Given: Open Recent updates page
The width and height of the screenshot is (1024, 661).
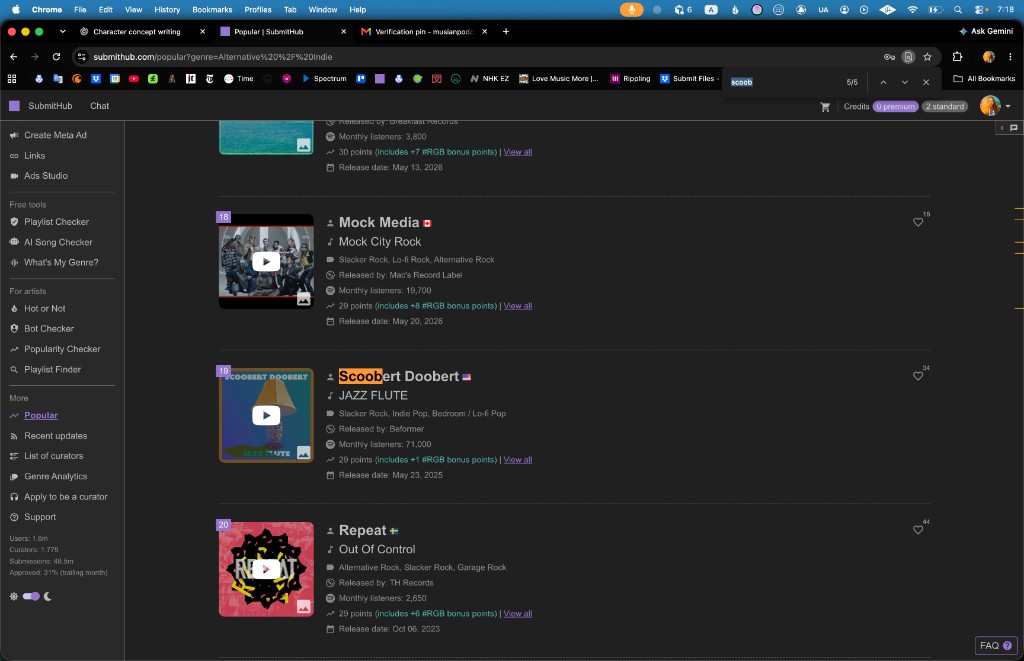Looking at the screenshot, I should (56, 436).
